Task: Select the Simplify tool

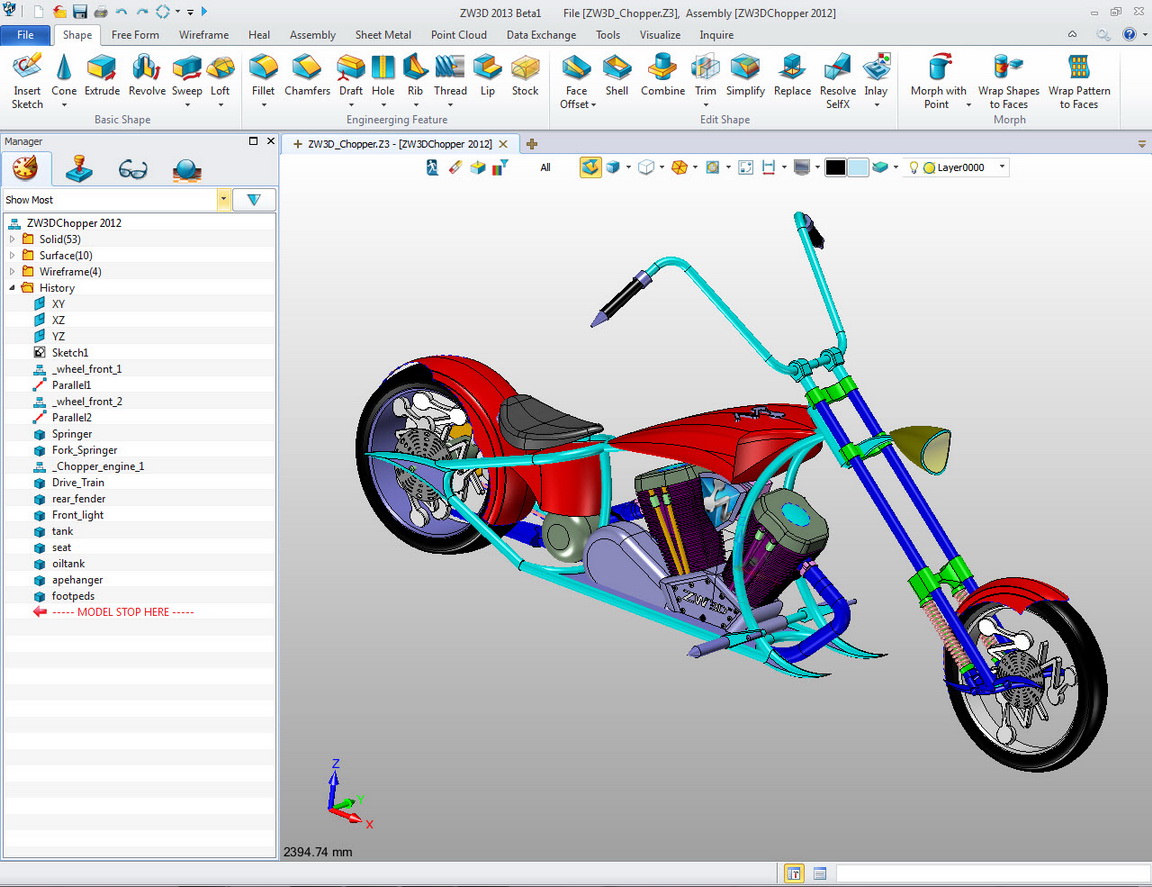Action: tap(745, 75)
